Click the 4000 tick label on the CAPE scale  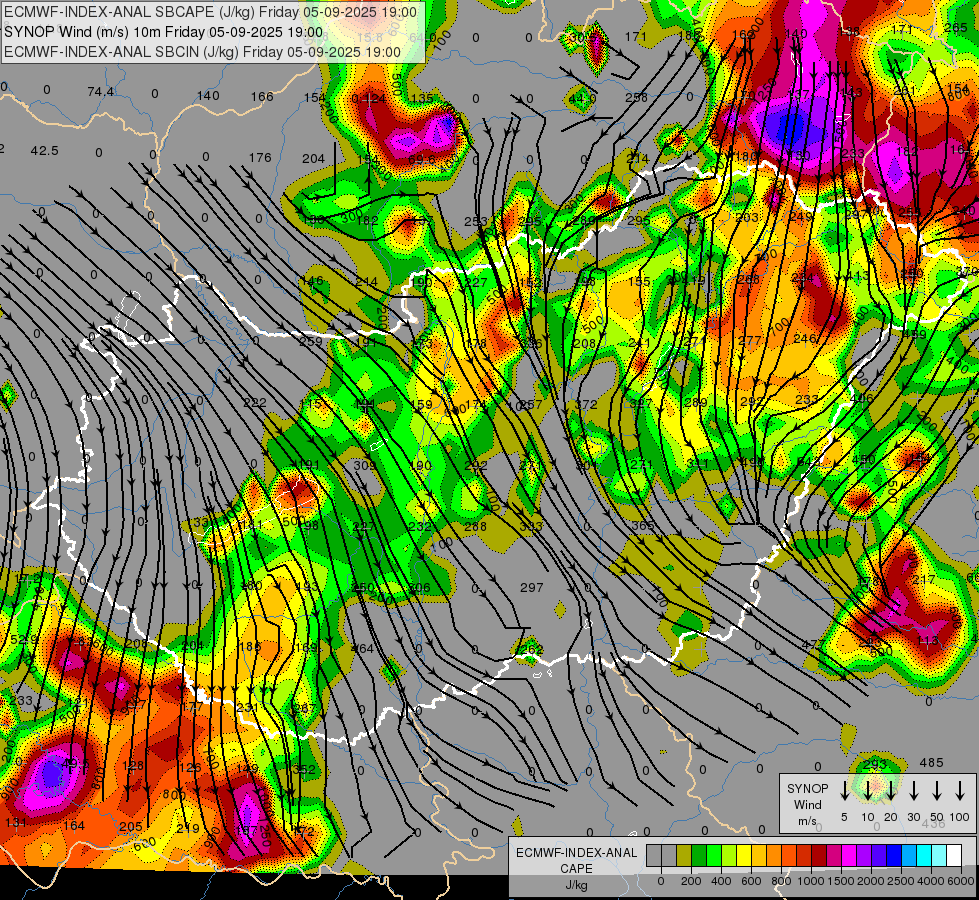coord(931,881)
